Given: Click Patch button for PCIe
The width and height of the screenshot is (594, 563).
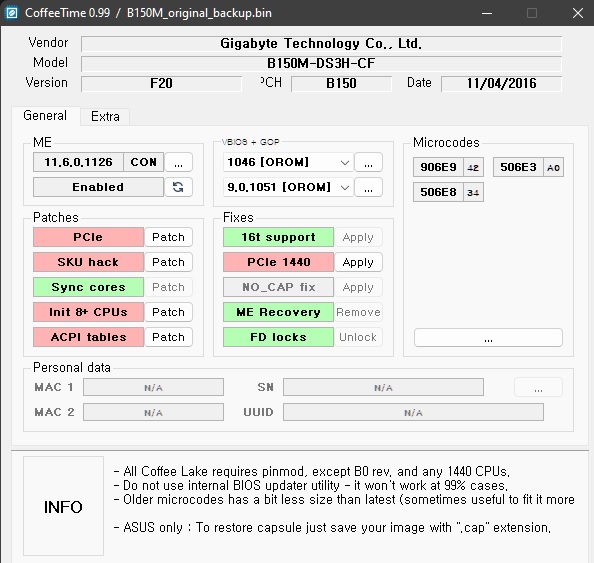Looking at the screenshot, I should pos(168,237).
